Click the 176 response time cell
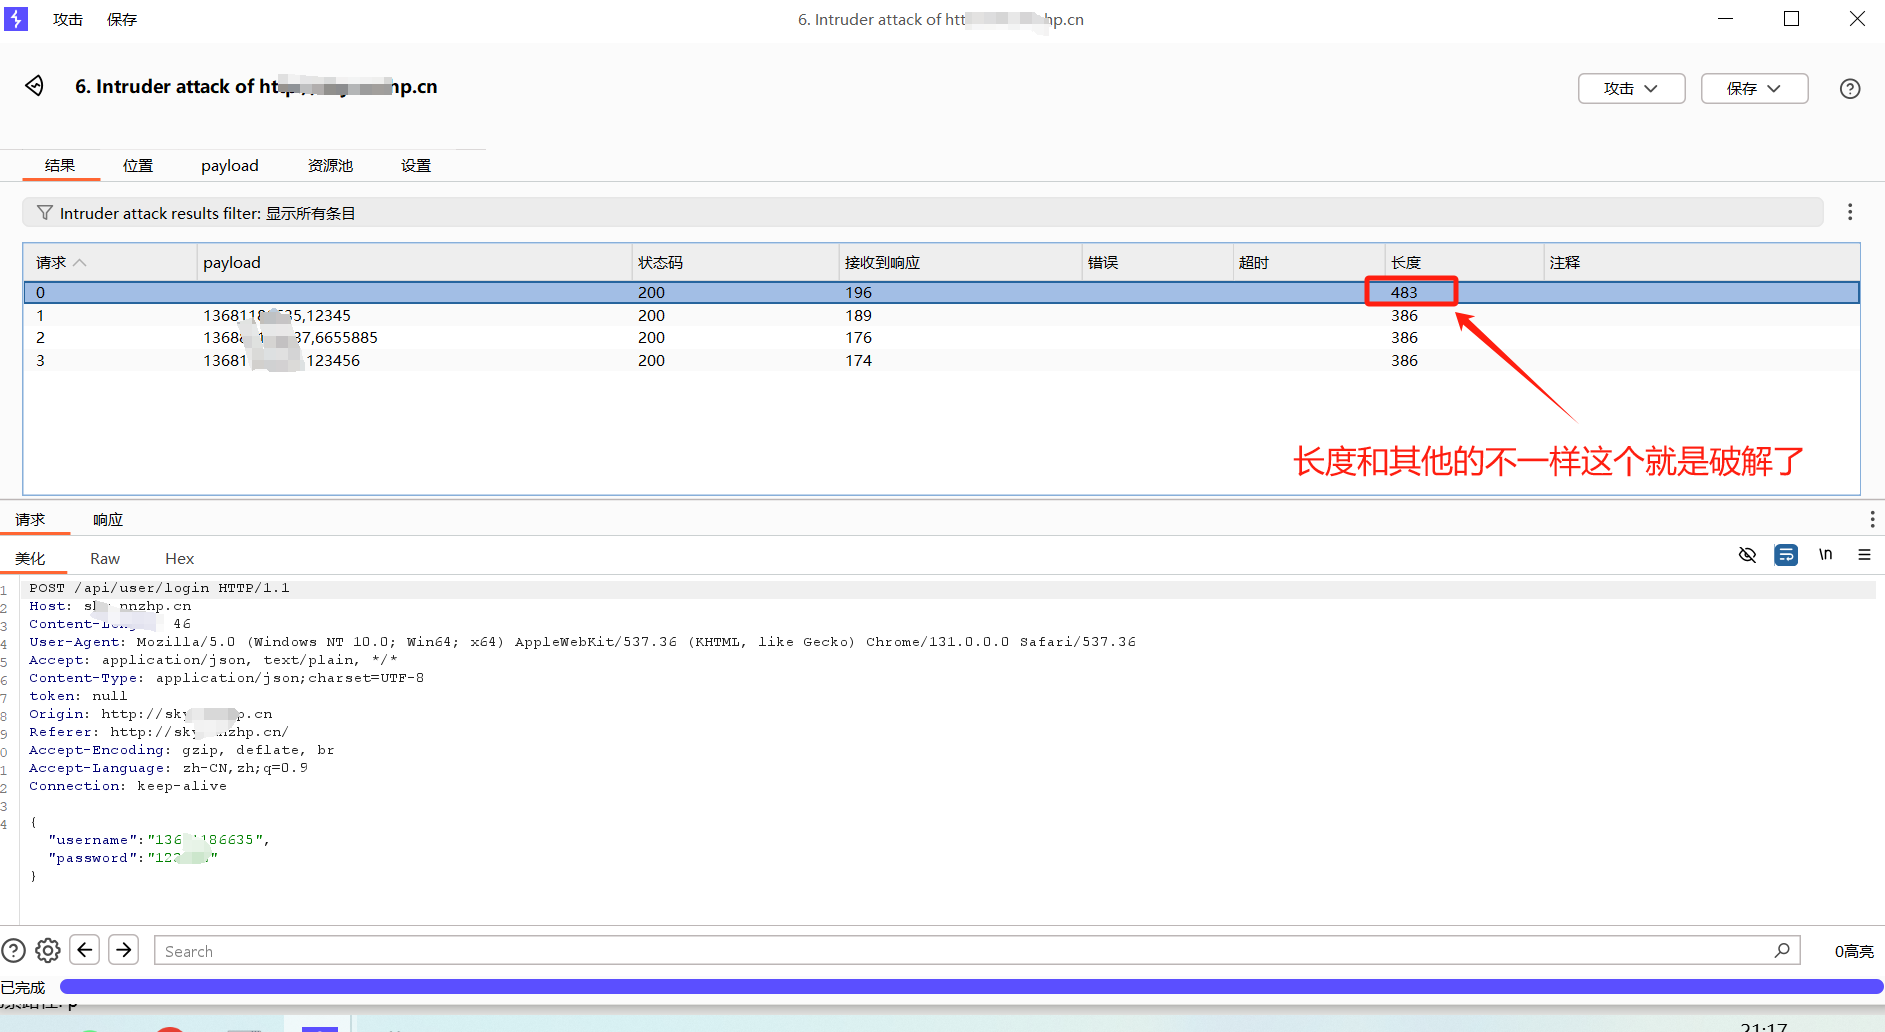The height and width of the screenshot is (1032, 1885). click(x=858, y=337)
